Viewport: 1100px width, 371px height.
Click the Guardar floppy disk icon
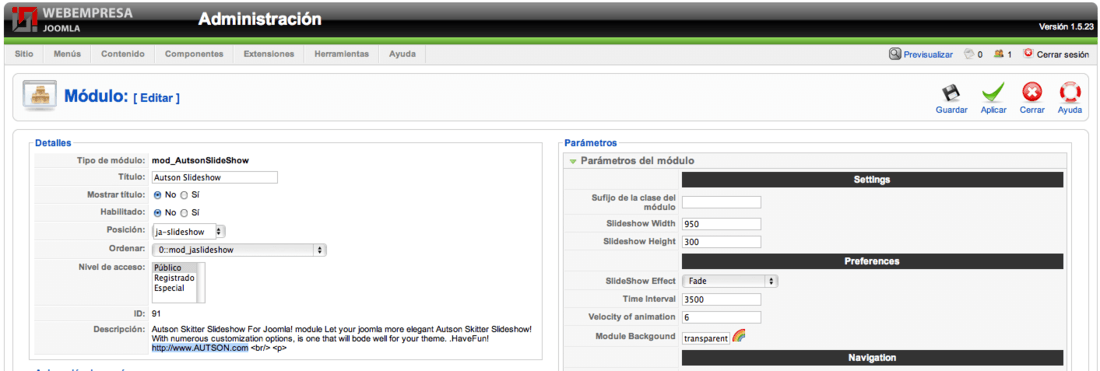click(951, 93)
